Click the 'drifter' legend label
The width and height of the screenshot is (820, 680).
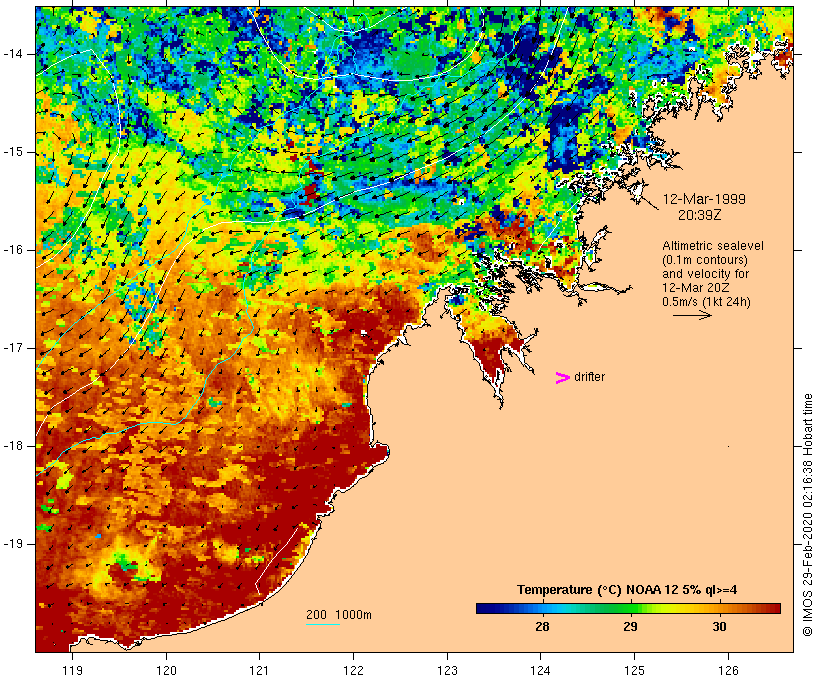589,377
